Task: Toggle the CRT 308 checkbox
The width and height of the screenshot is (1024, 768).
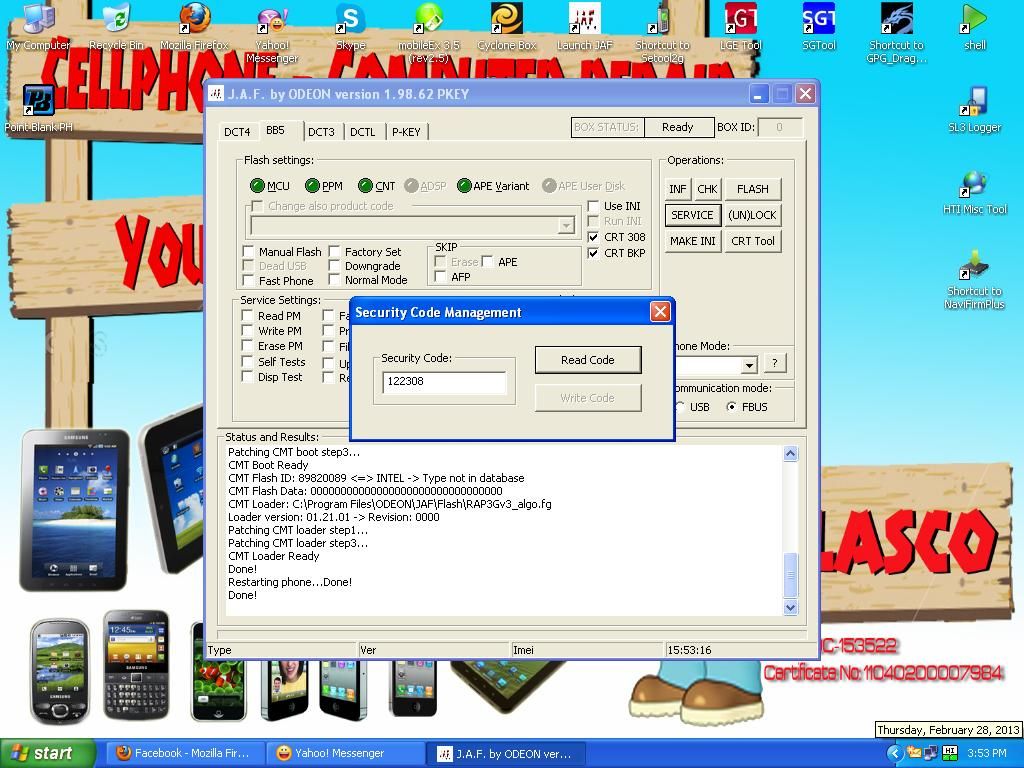Action: pos(594,237)
